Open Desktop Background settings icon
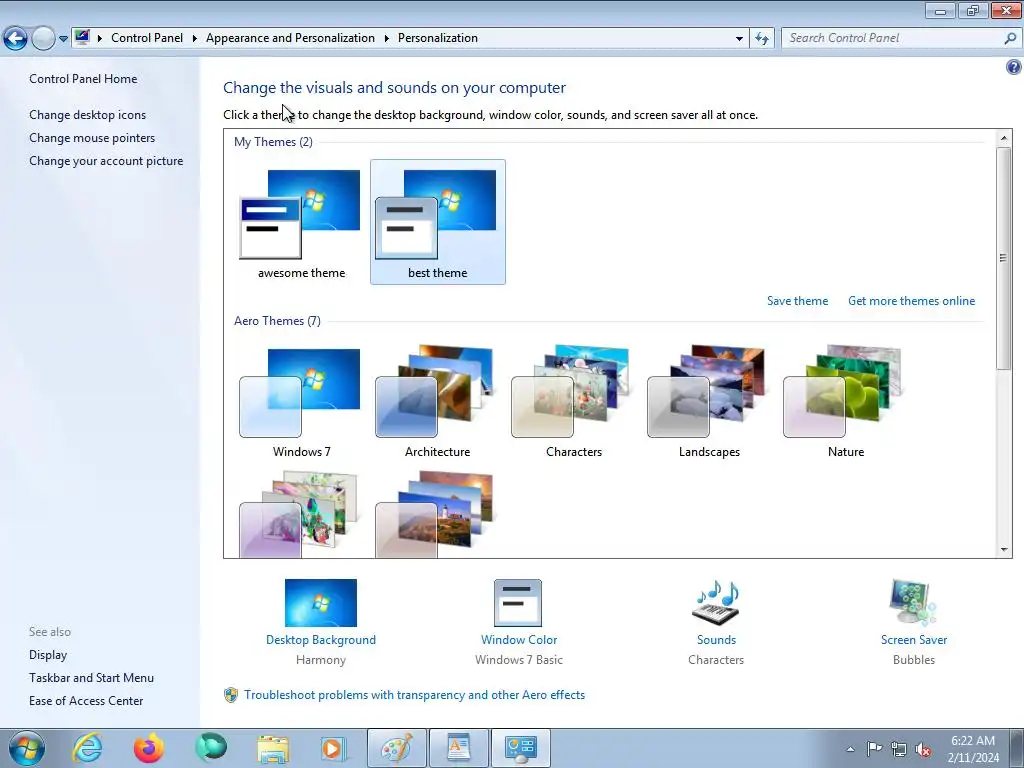This screenshot has height=768, width=1024. [321, 603]
